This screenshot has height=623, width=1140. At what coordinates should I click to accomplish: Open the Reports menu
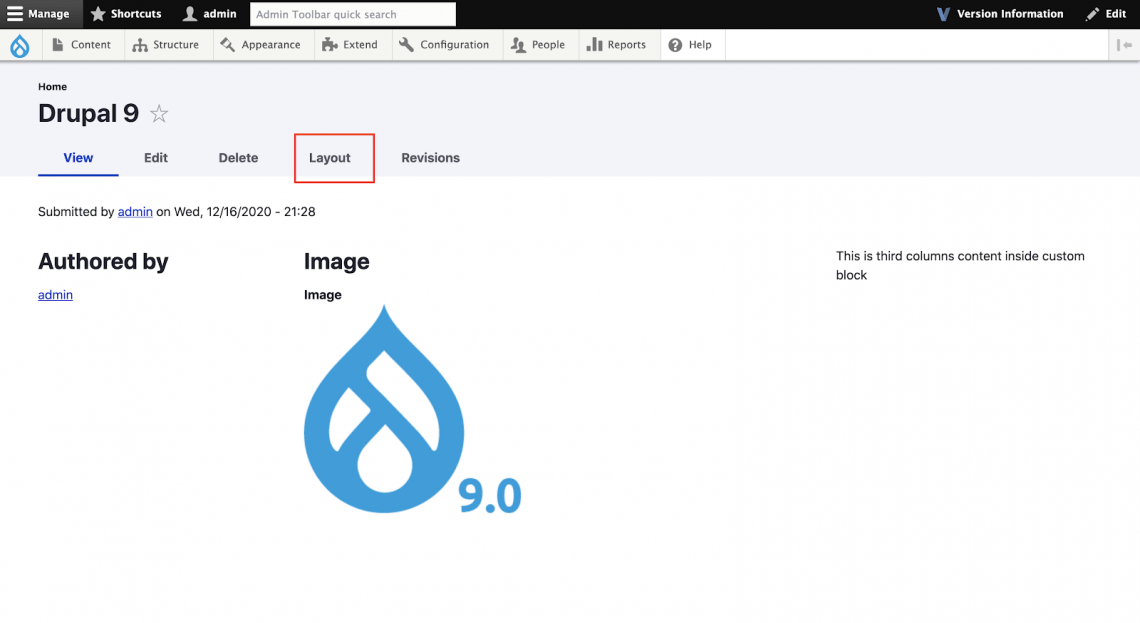[x=617, y=45]
